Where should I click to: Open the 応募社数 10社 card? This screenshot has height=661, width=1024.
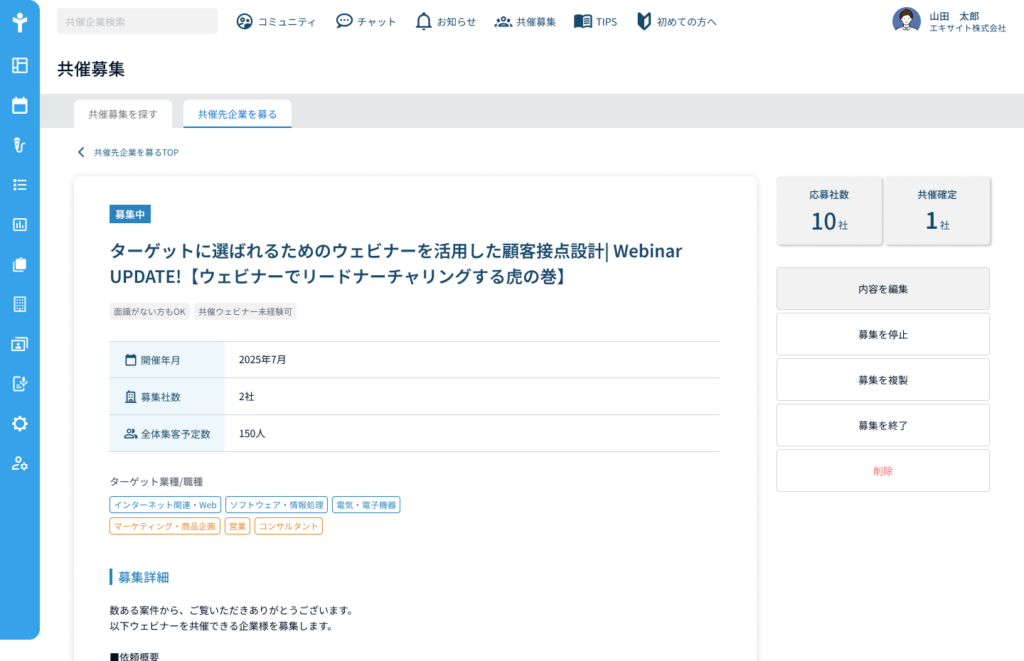pyautogui.click(x=829, y=211)
